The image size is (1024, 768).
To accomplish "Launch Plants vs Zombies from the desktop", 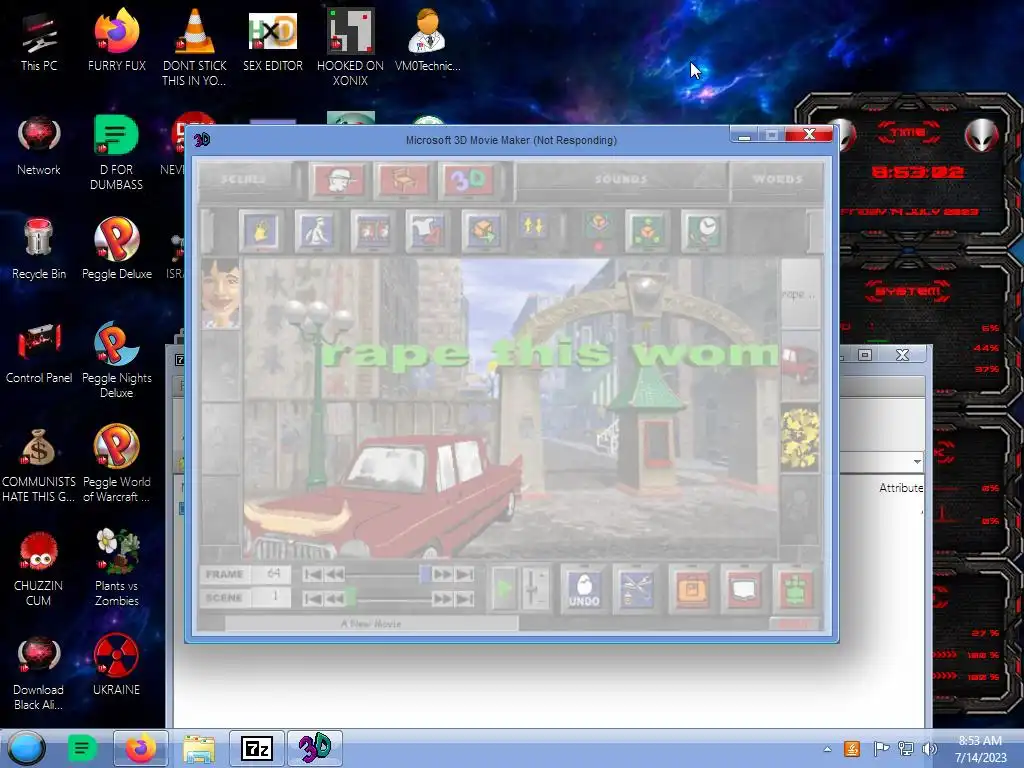I will [117, 568].
